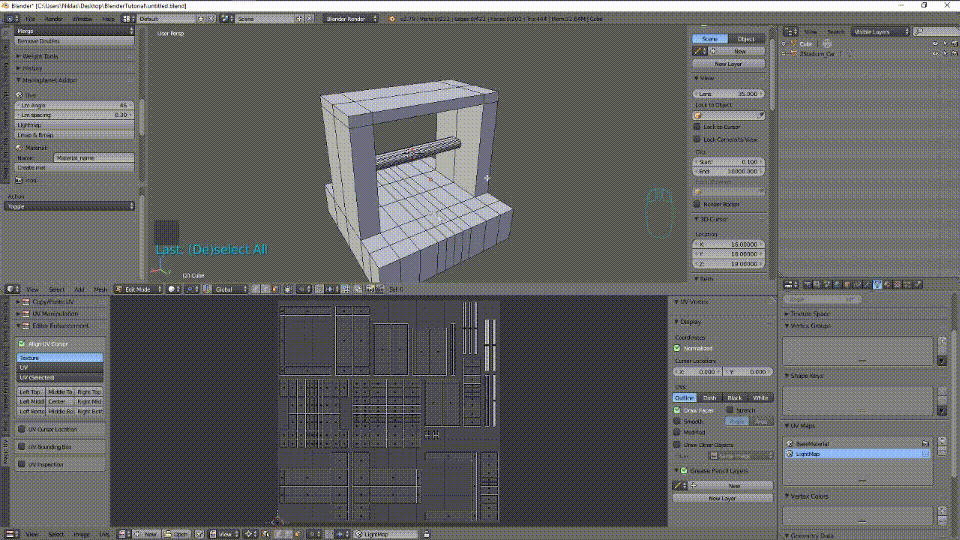The height and width of the screenshot is (540, 960).
Task: Click the Open image button in UV editor
Action: [179, 534]
